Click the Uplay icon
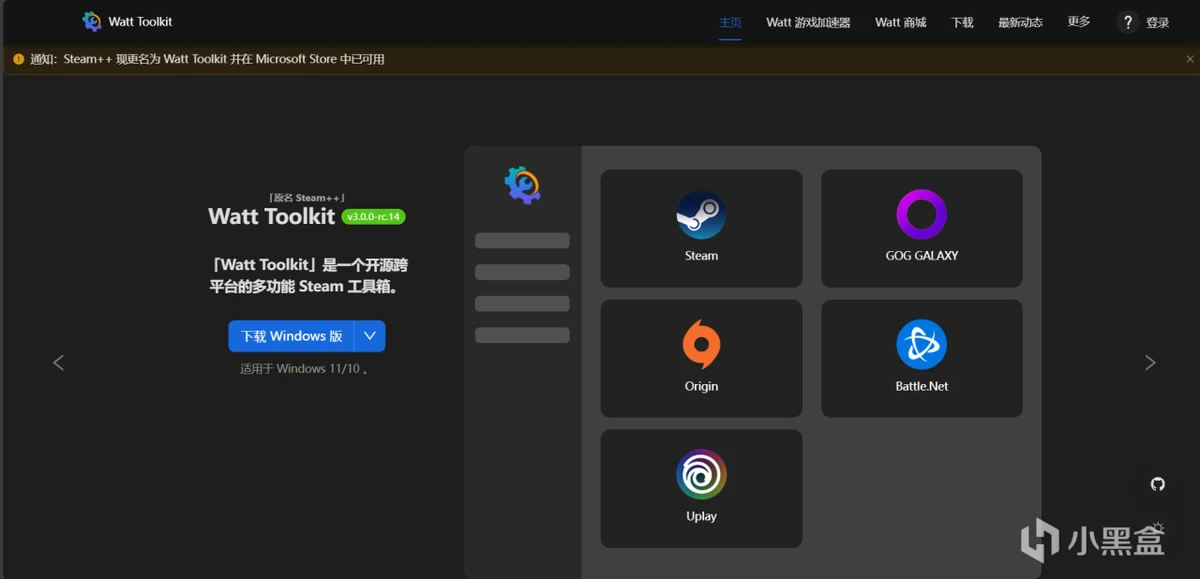The image size is (1200, 579). [x=701, y=475]
